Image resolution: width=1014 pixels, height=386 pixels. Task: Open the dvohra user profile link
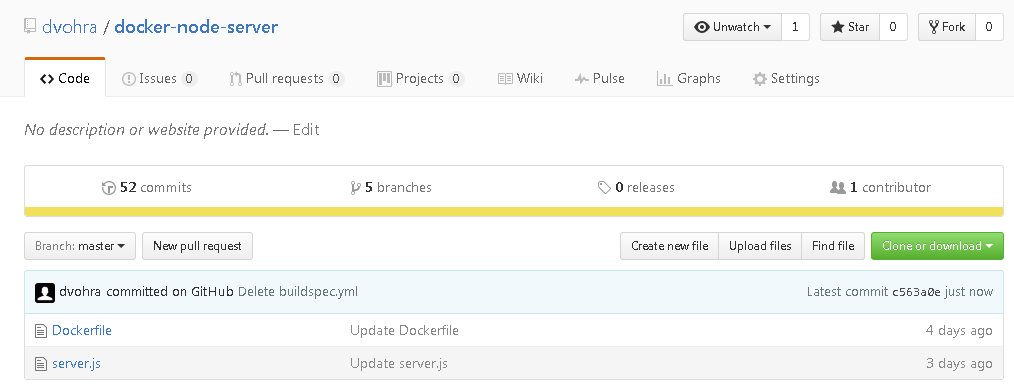[69, 27]
